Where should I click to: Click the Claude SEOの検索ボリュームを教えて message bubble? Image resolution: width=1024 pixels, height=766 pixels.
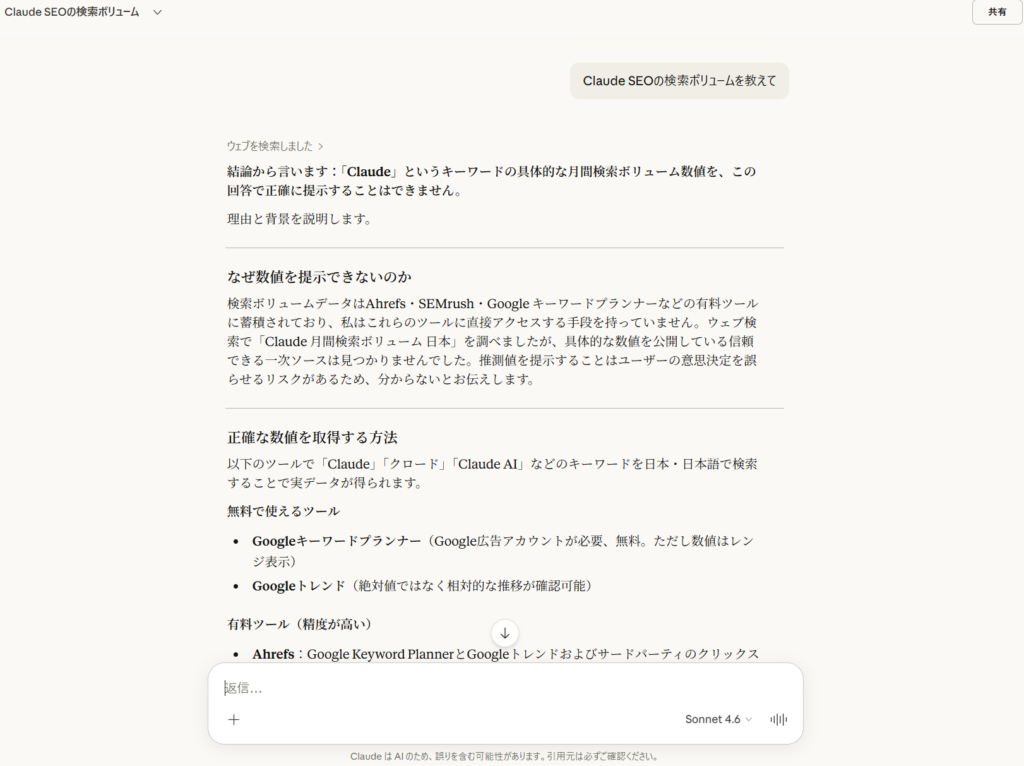(x=679, y=80)
